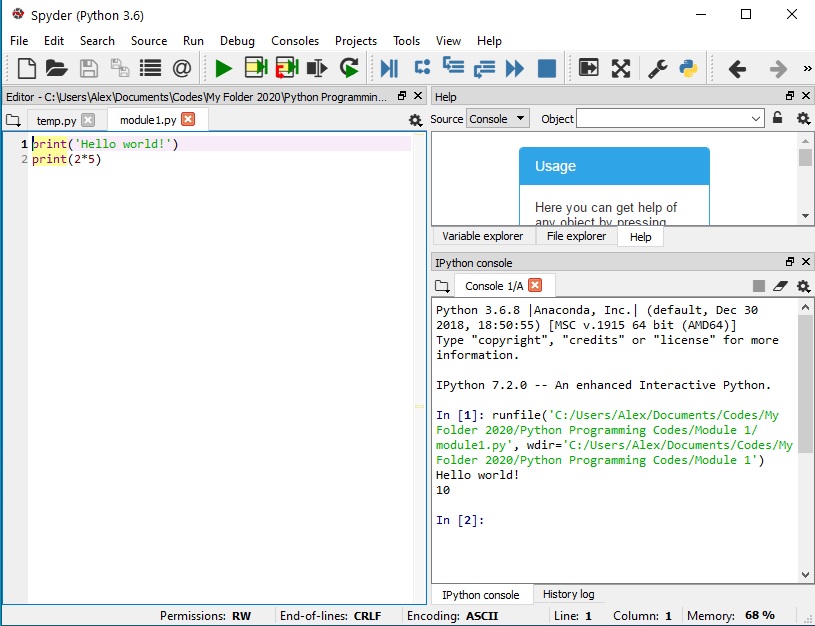815x626 pixels.
Task: Switch to the temp.py editor tab
Action: coord(56,121)
